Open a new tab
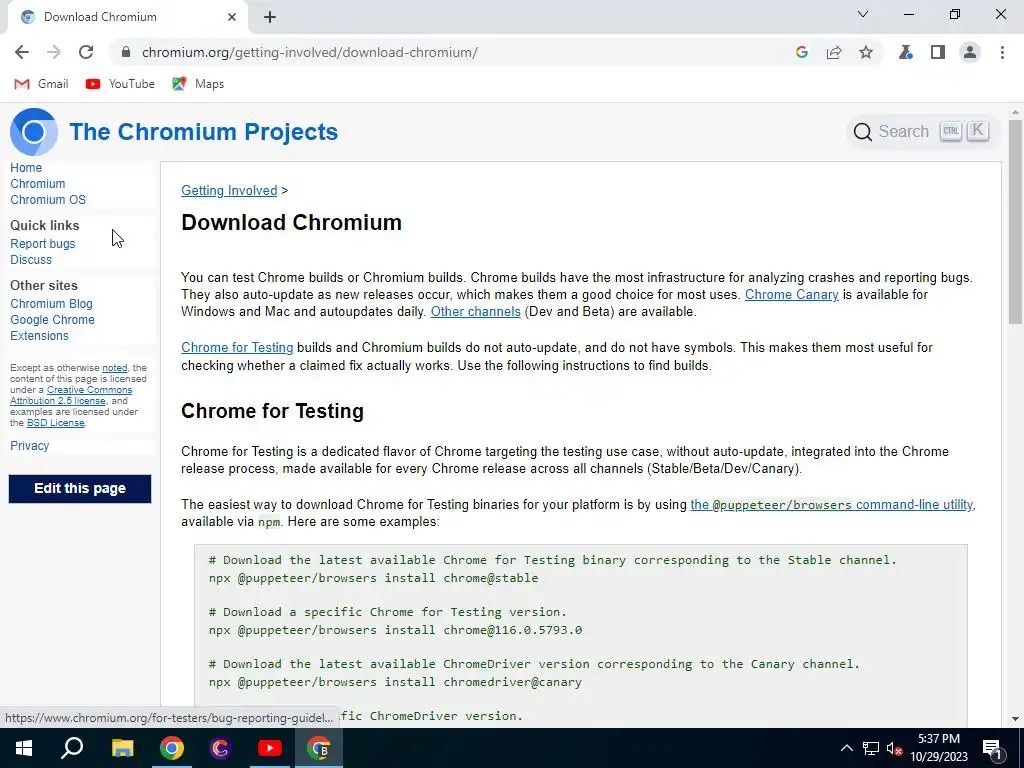Screen dimensions: 1024x768 point(270,17)
